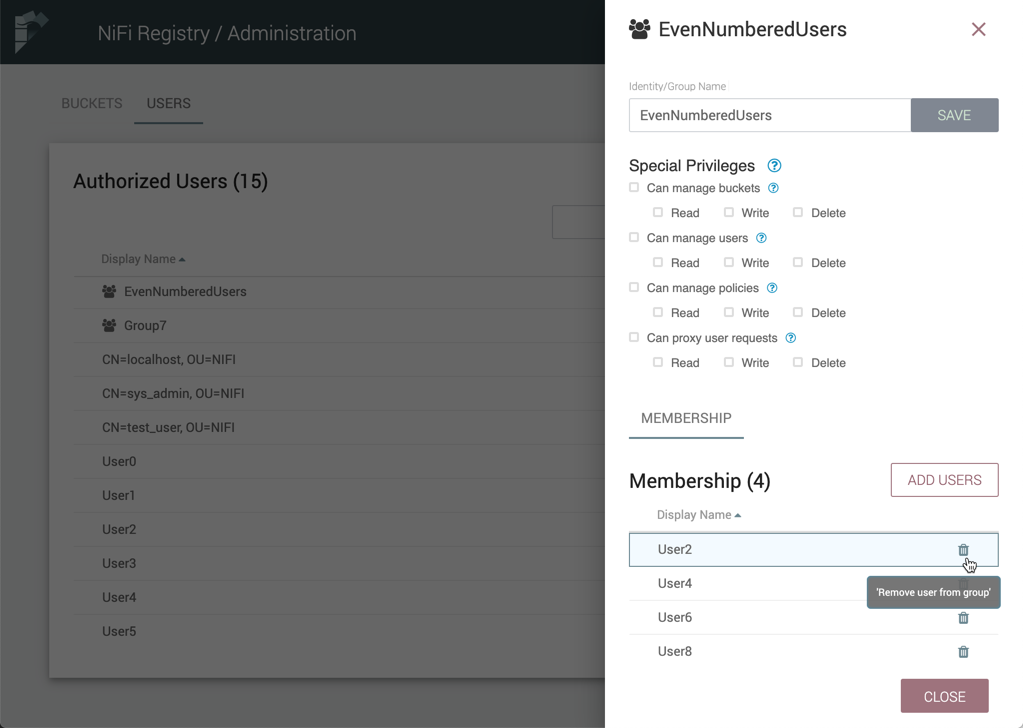Enable Can manage buckets checkbox
Image resolution: width=1023 pixels, height=728 pixels.
coord(634,187)
